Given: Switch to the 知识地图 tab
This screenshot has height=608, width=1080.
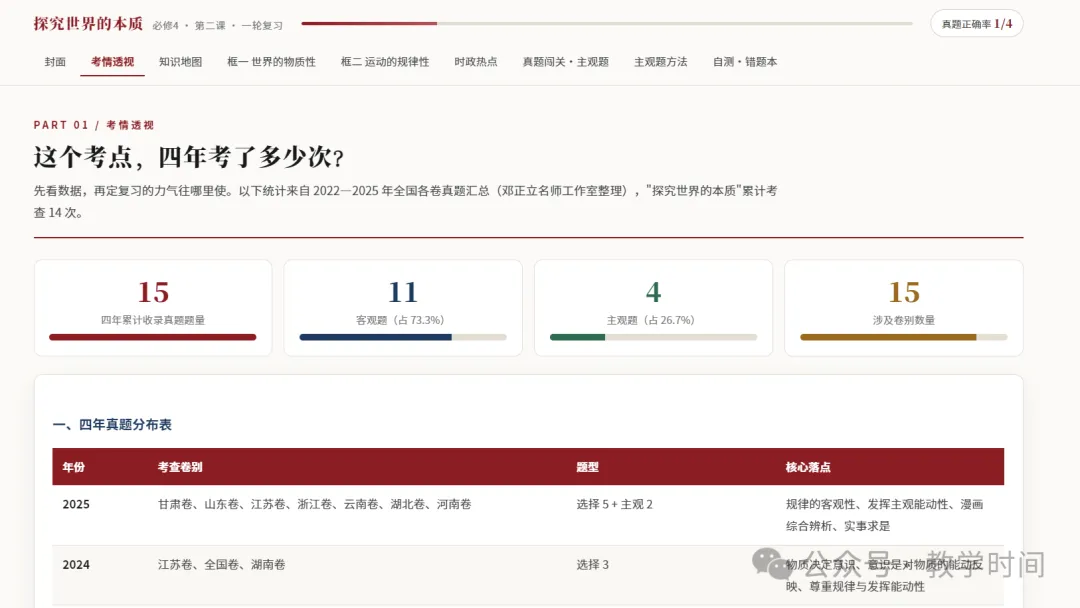Looking at the screenshot, I should pyautogui.click(x=180, y=62).
